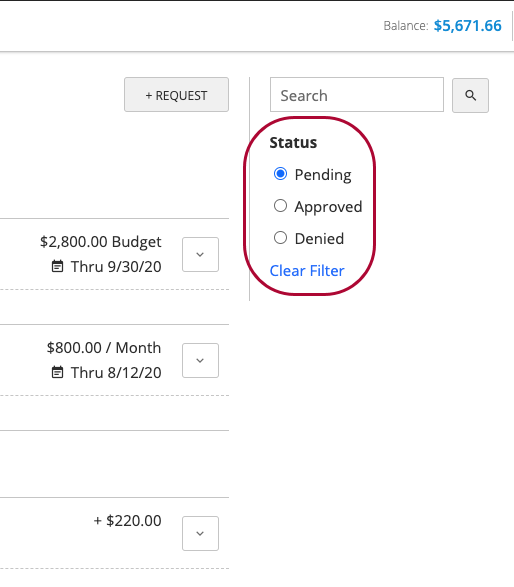
Task: Click calendar icon next to Thru 8/12/20
Action: [57, 372]
